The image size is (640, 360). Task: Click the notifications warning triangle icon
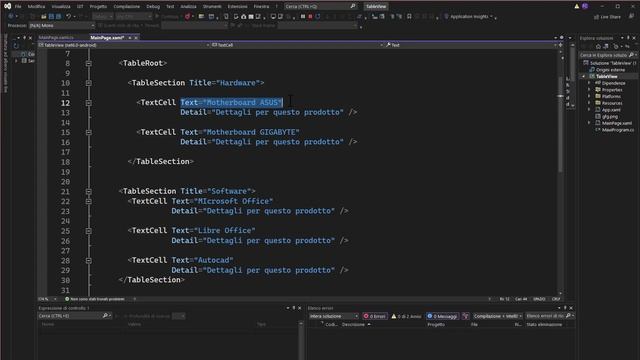[x=576, y=7]
